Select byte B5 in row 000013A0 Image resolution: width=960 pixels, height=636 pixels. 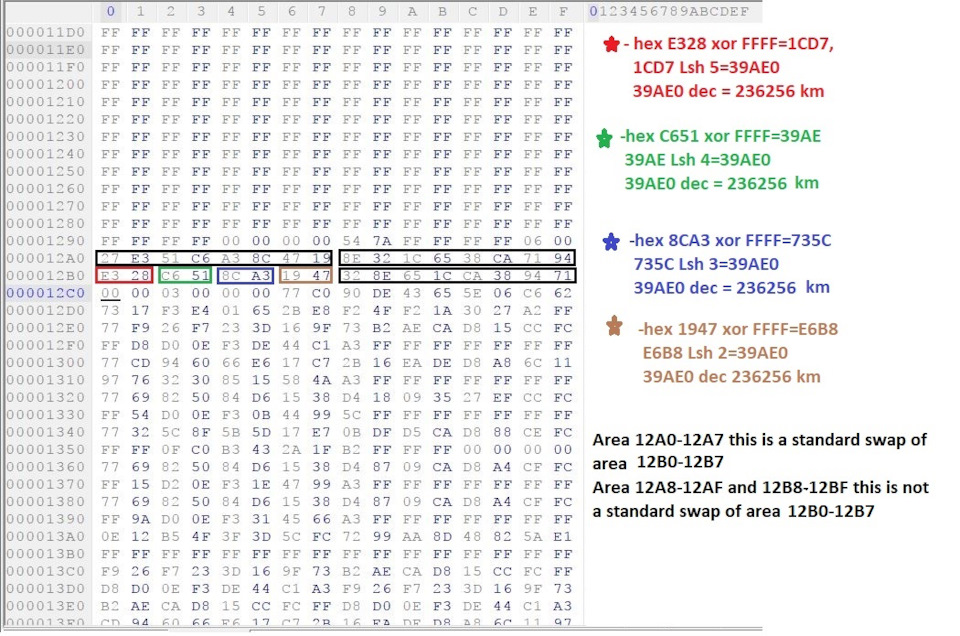point(170,536)
